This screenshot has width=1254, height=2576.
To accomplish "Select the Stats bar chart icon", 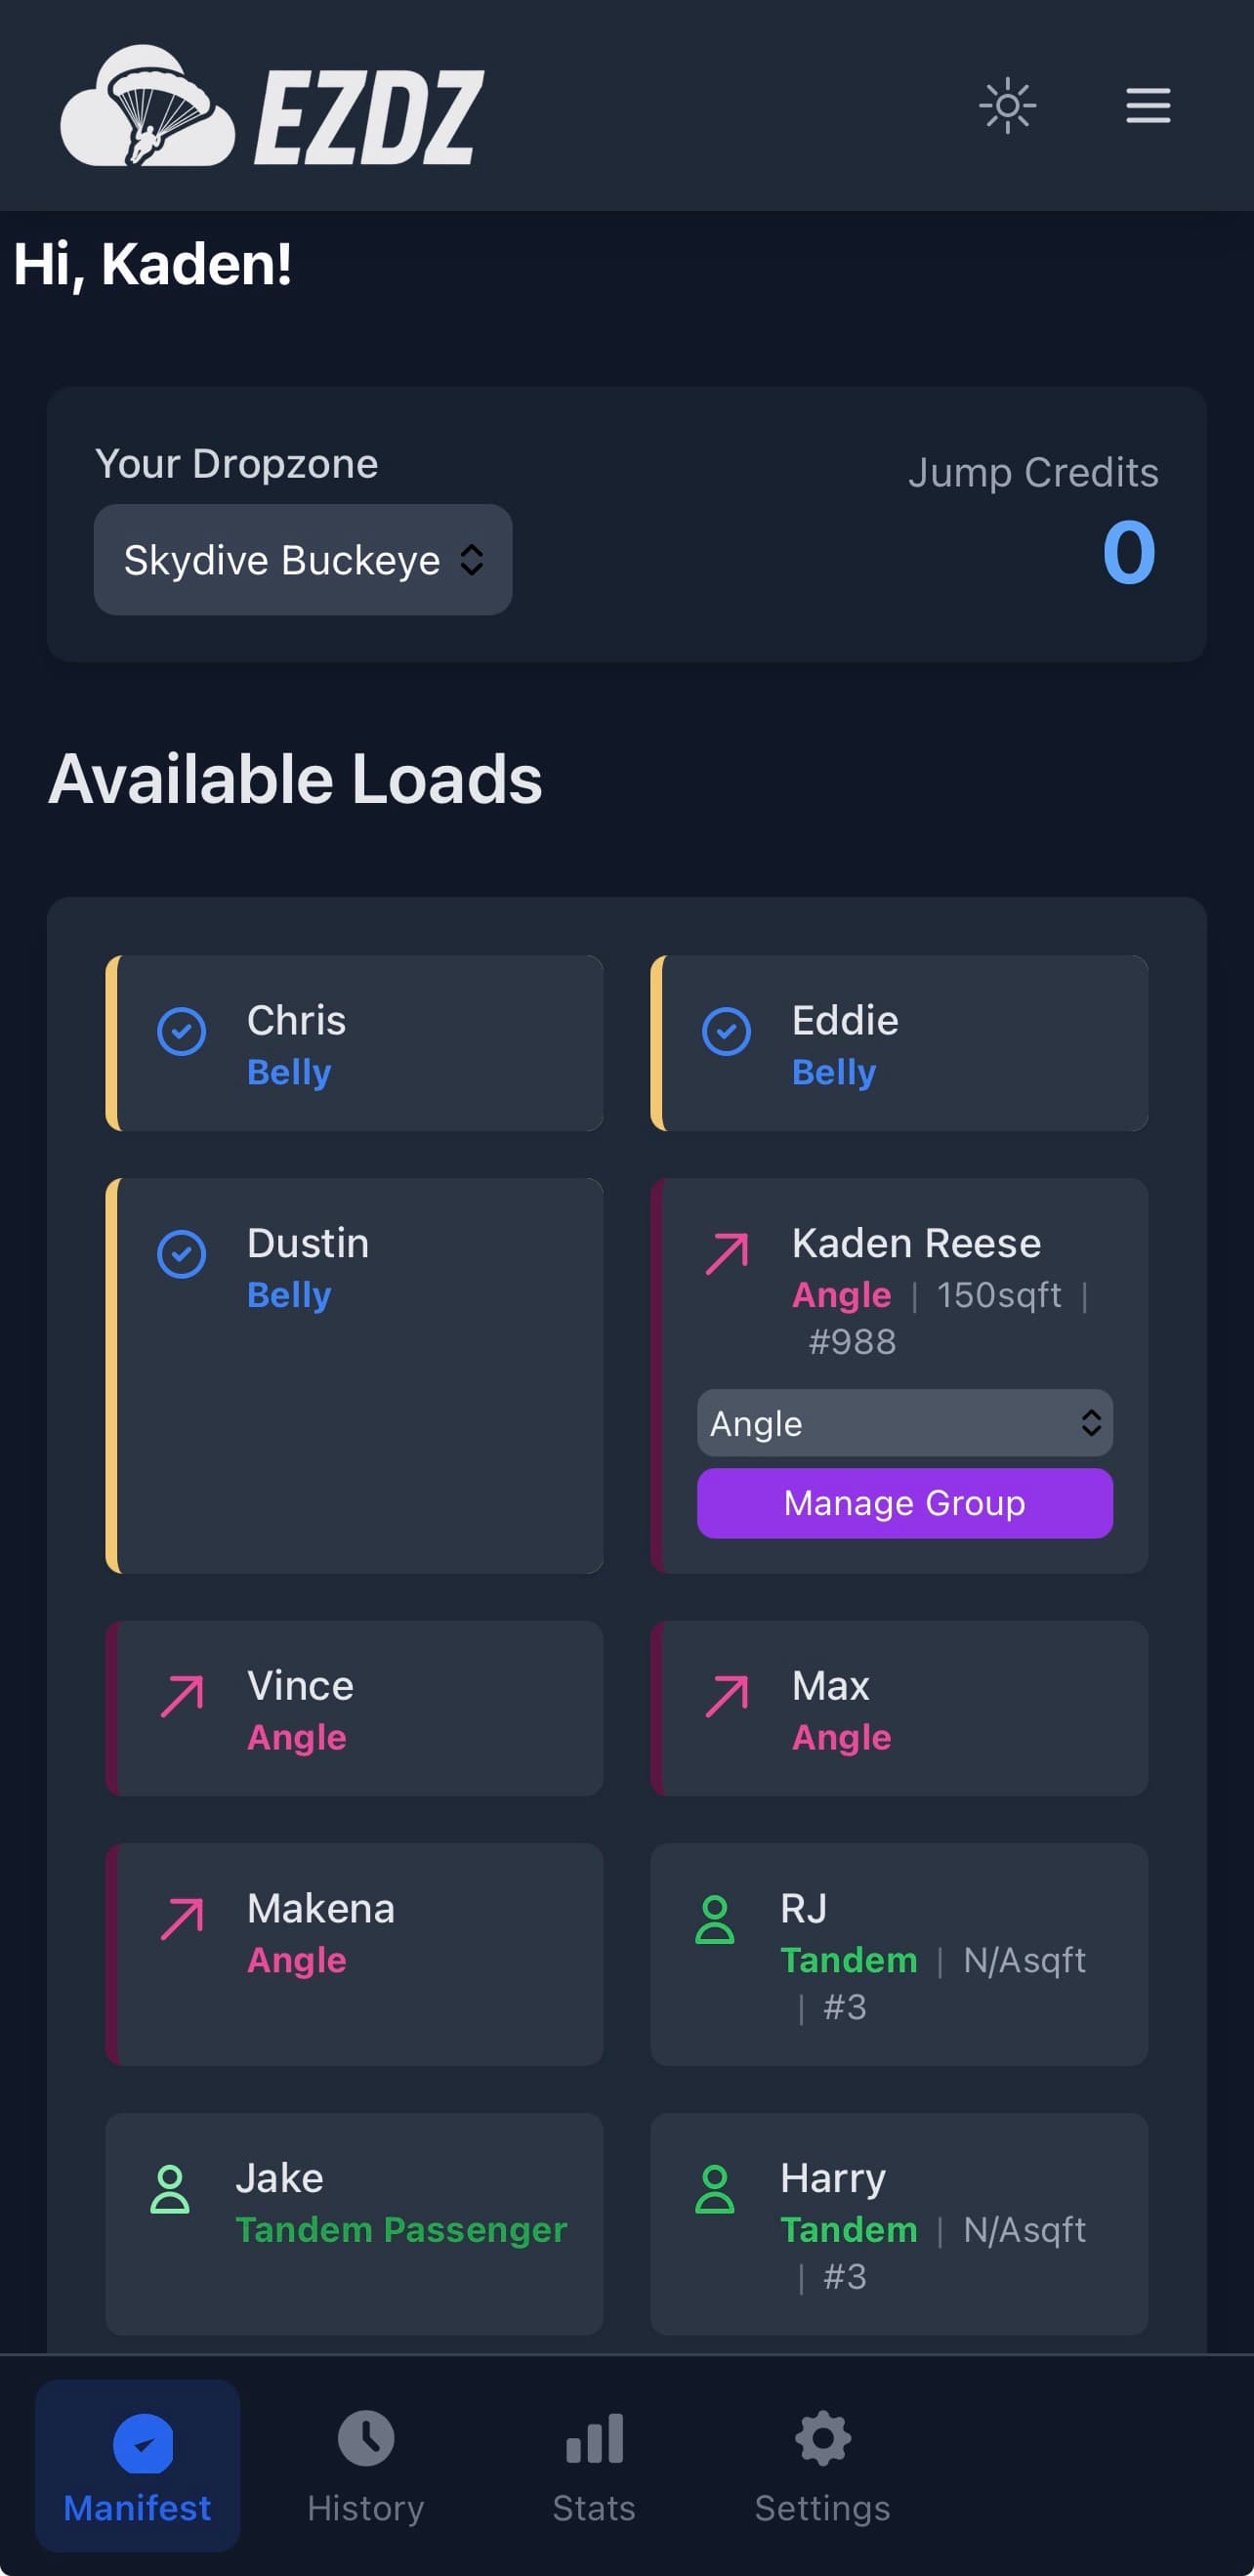I will pos(593,2441).
